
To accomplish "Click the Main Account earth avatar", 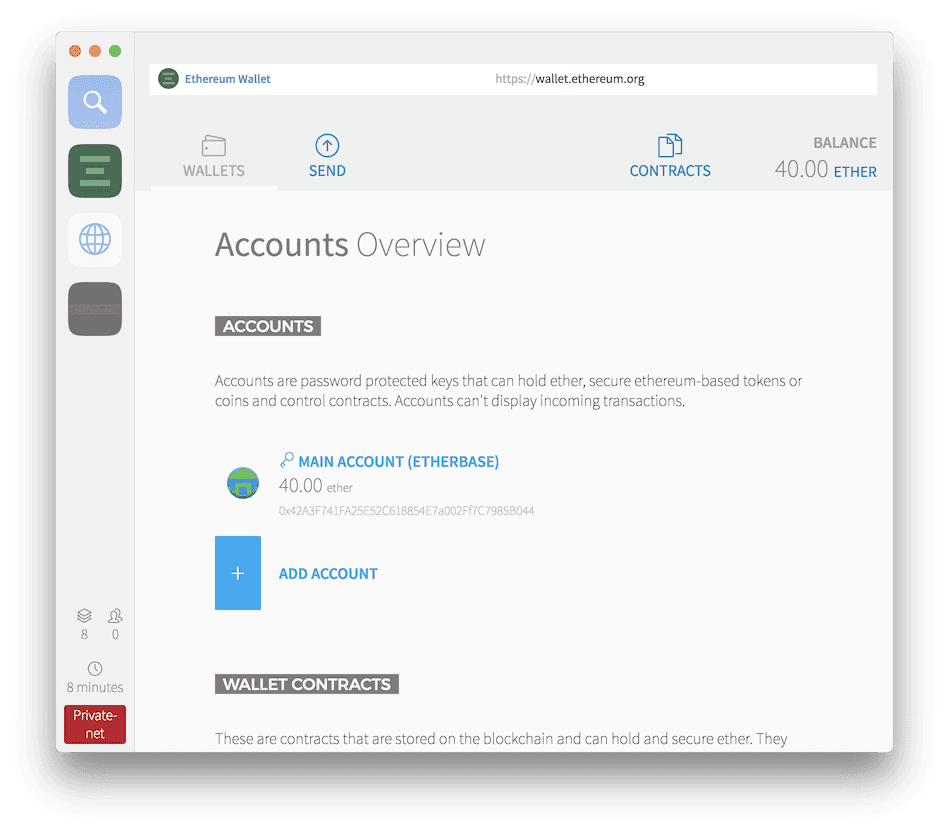I will point(242,483).
